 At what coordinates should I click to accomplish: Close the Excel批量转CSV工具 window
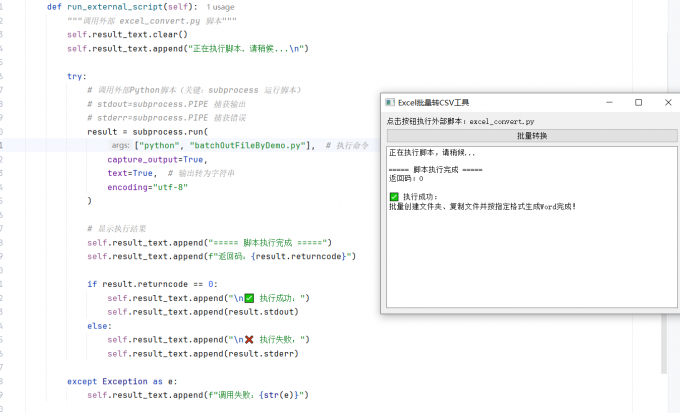[x=668, y=102]
